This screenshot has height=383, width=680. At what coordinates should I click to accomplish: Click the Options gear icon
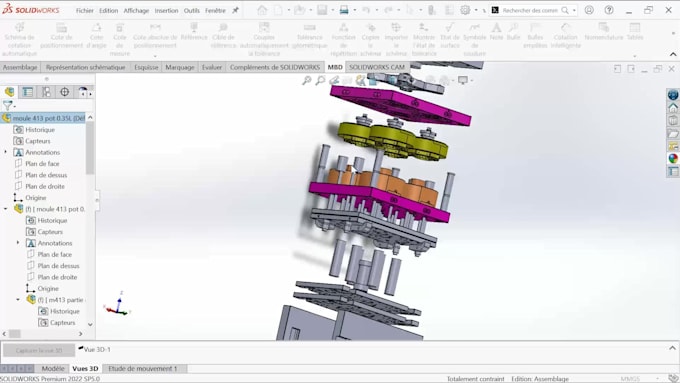[465, 10]
